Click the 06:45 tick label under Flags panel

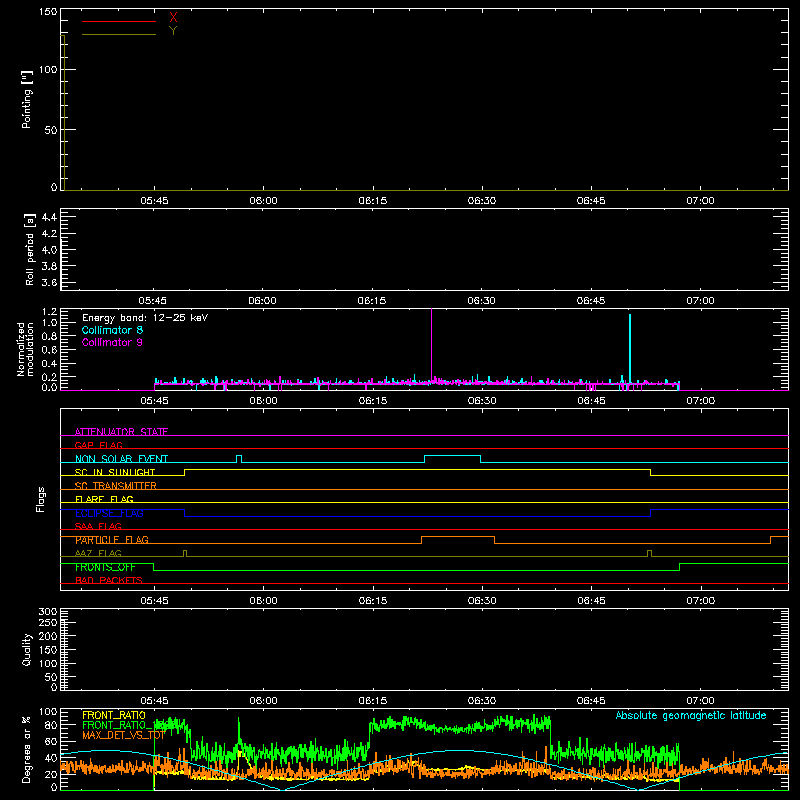[591, 601]
